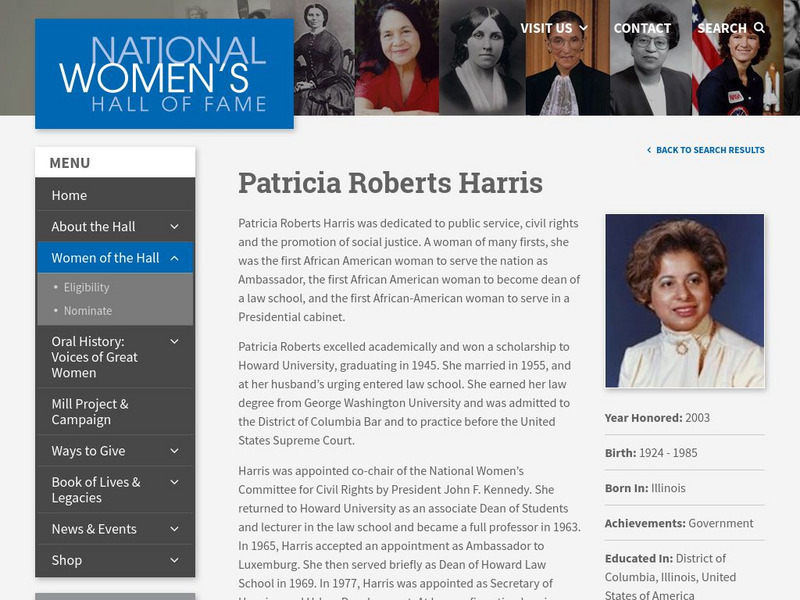Viewport: 800px width, 600px height.
Task: Select Home in the sidebar menu
Action: click(x=70, y=195)
